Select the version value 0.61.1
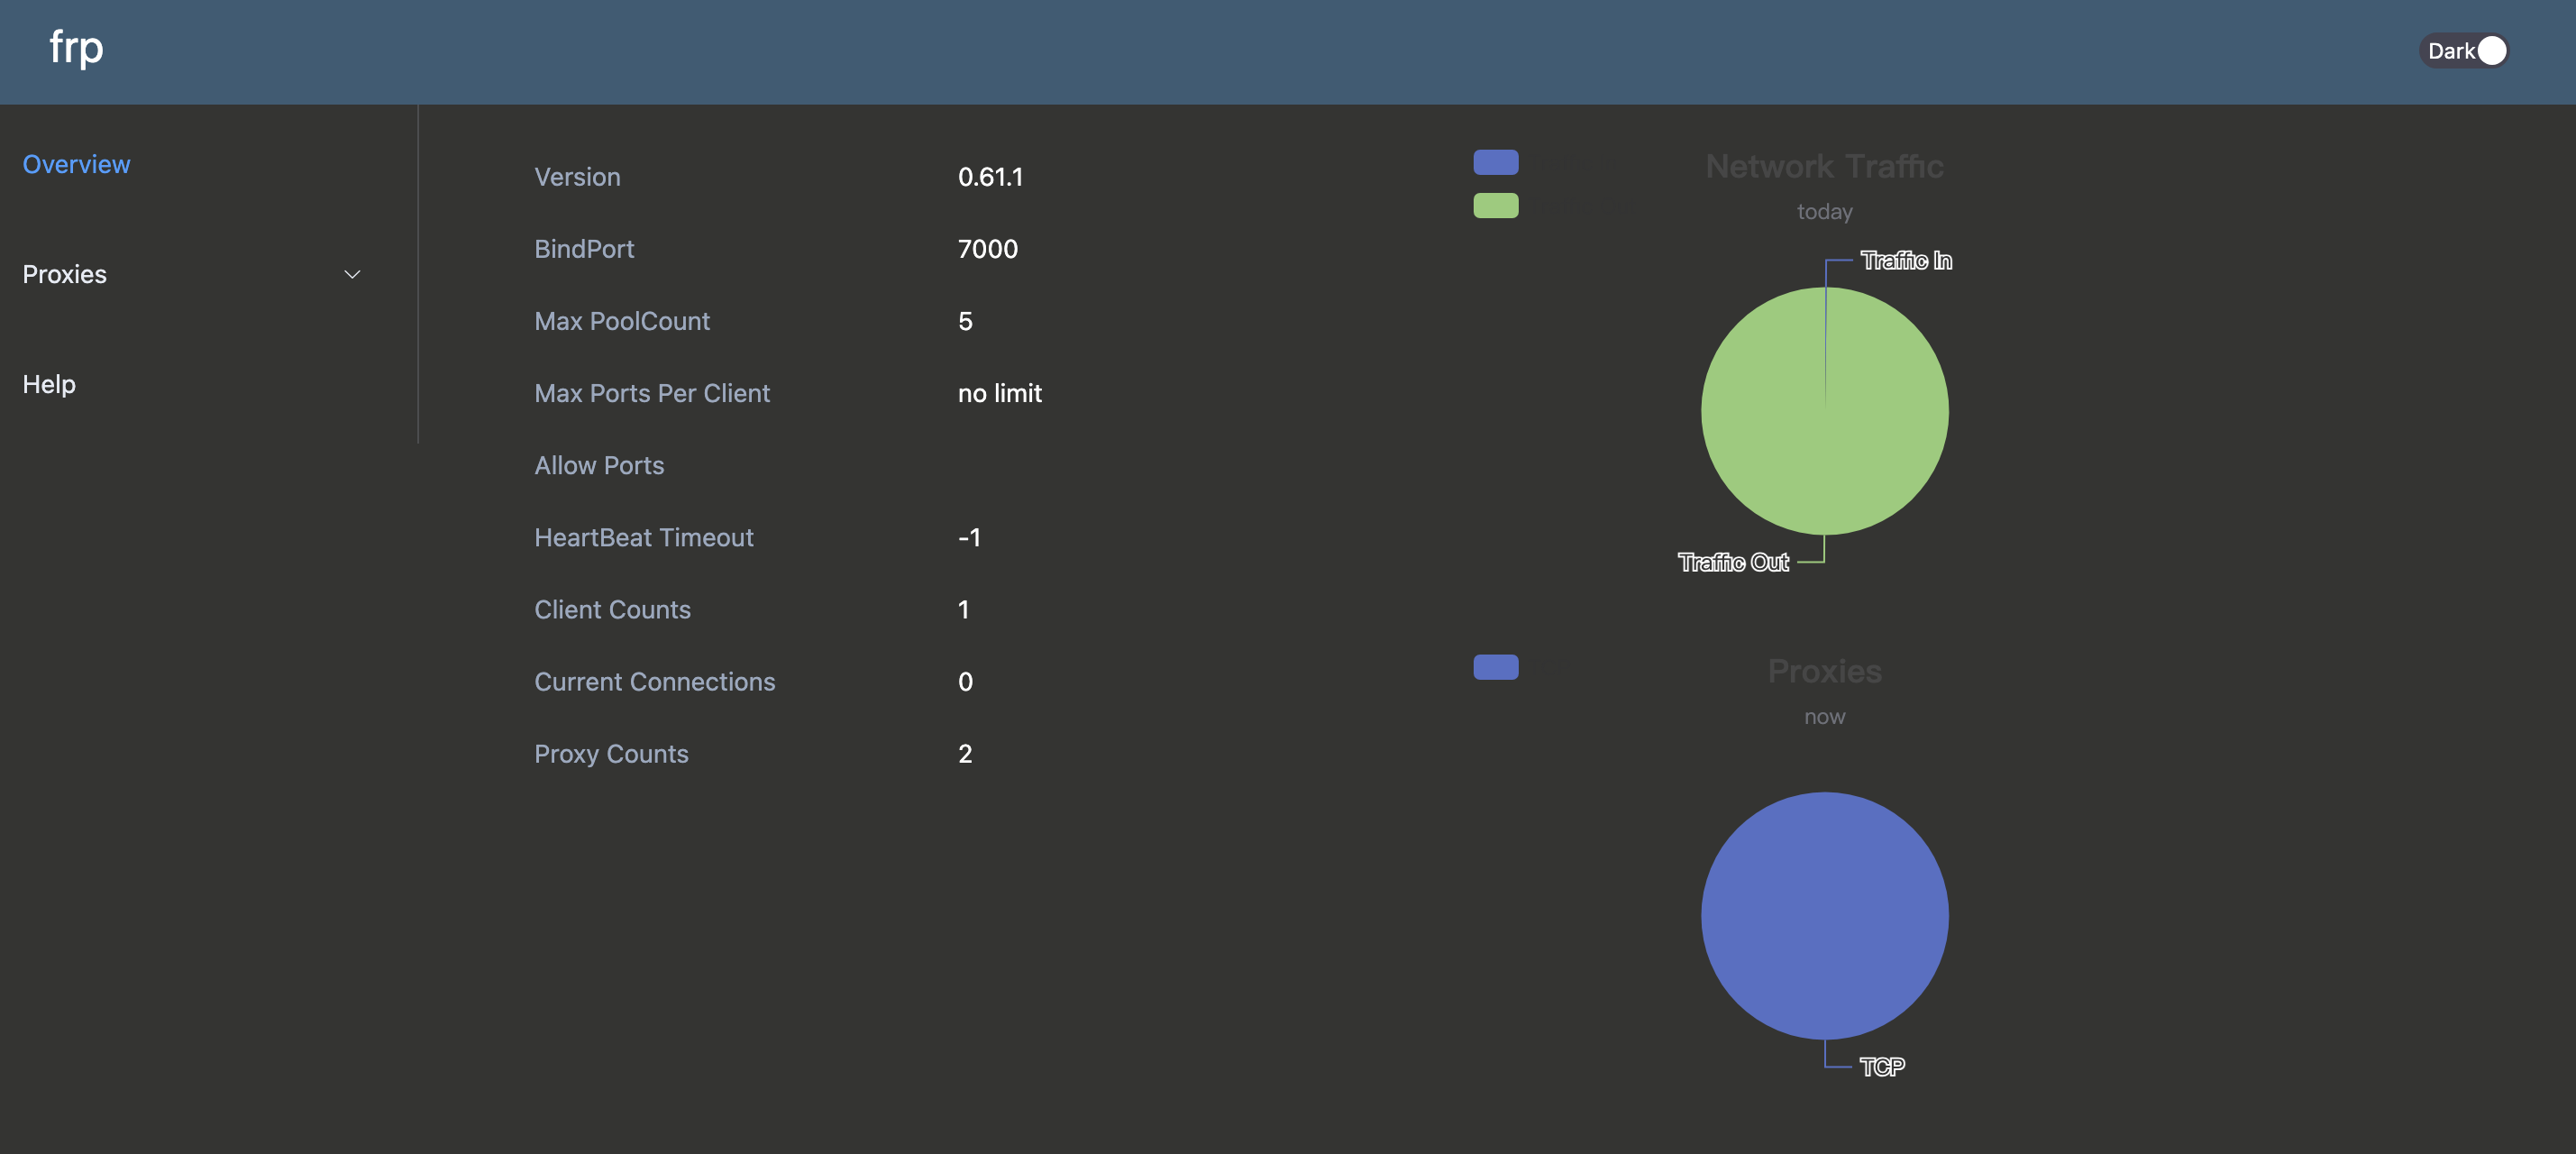The height and width of the screenshot is (1154, 2576). coord(990,177)
